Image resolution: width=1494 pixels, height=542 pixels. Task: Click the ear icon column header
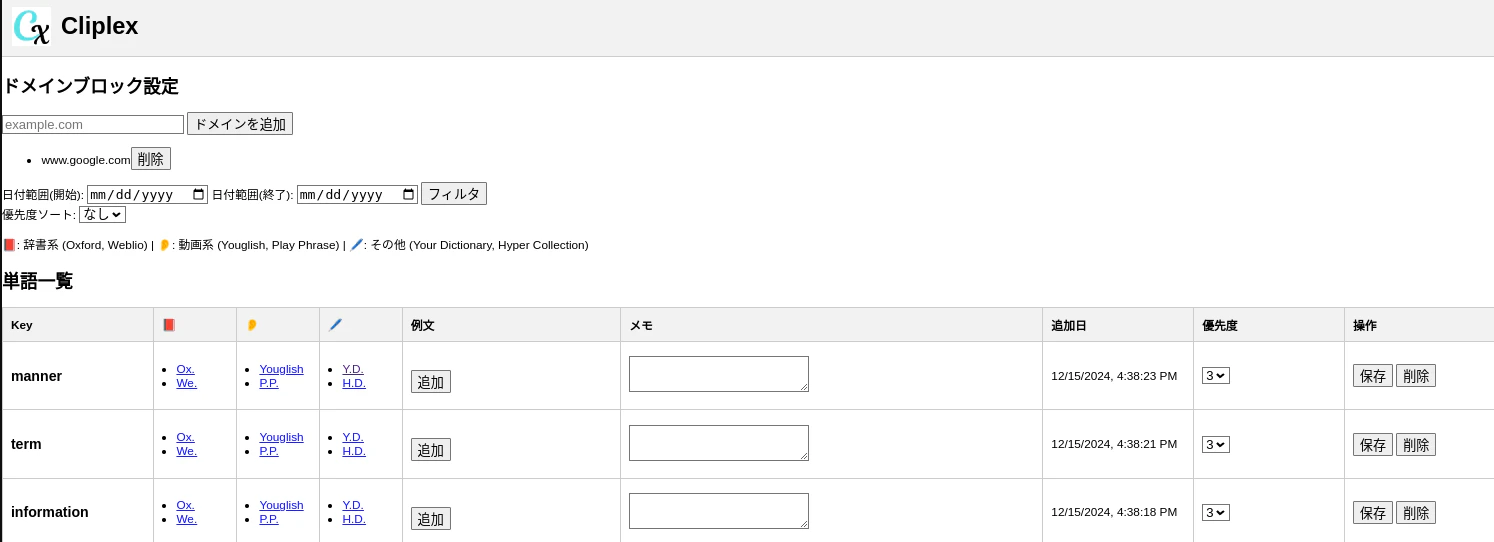(x=252, y=325)
